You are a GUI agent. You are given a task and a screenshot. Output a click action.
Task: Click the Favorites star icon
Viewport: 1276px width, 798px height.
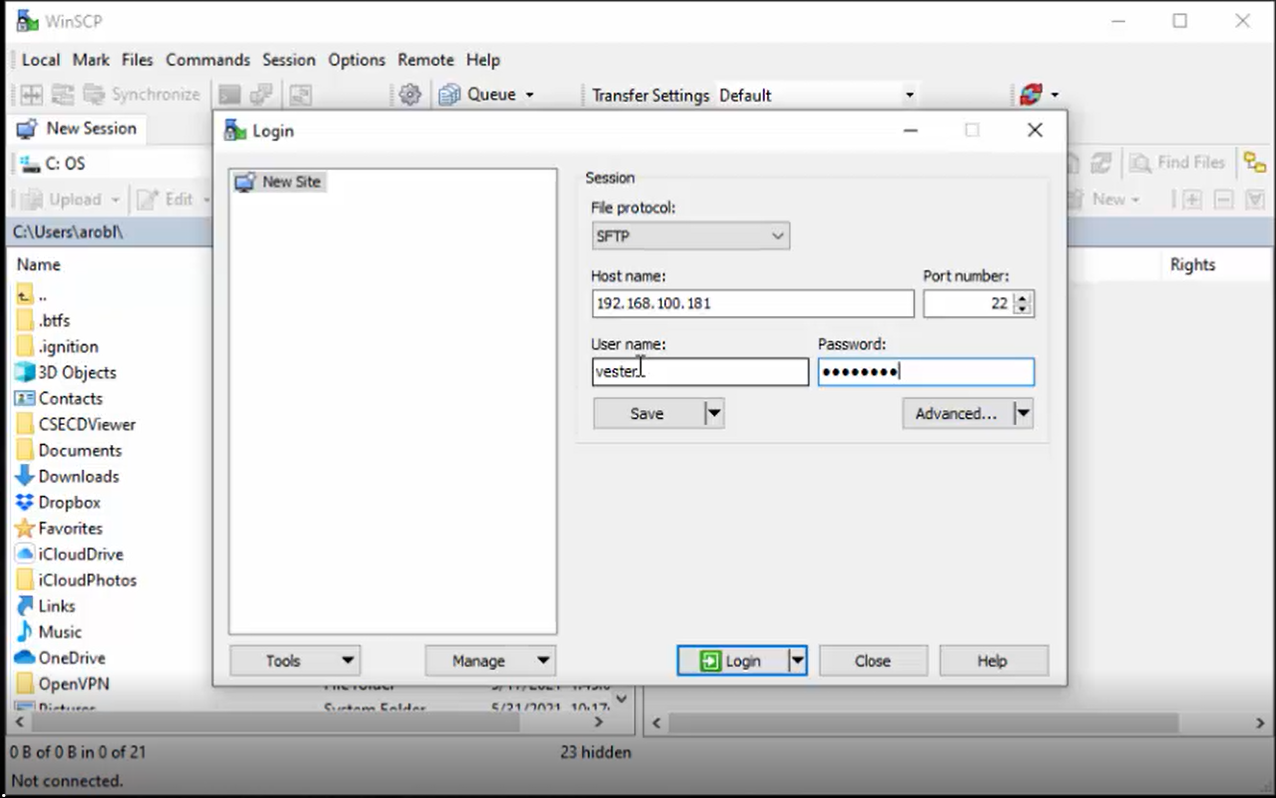[25, 528]
